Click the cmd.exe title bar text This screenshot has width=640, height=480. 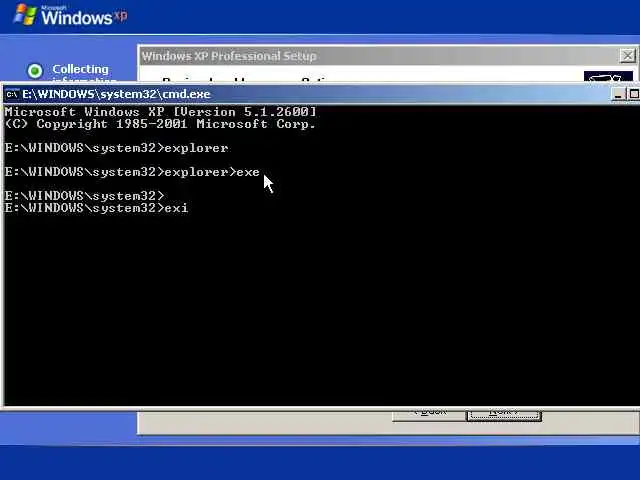(116, 94)
